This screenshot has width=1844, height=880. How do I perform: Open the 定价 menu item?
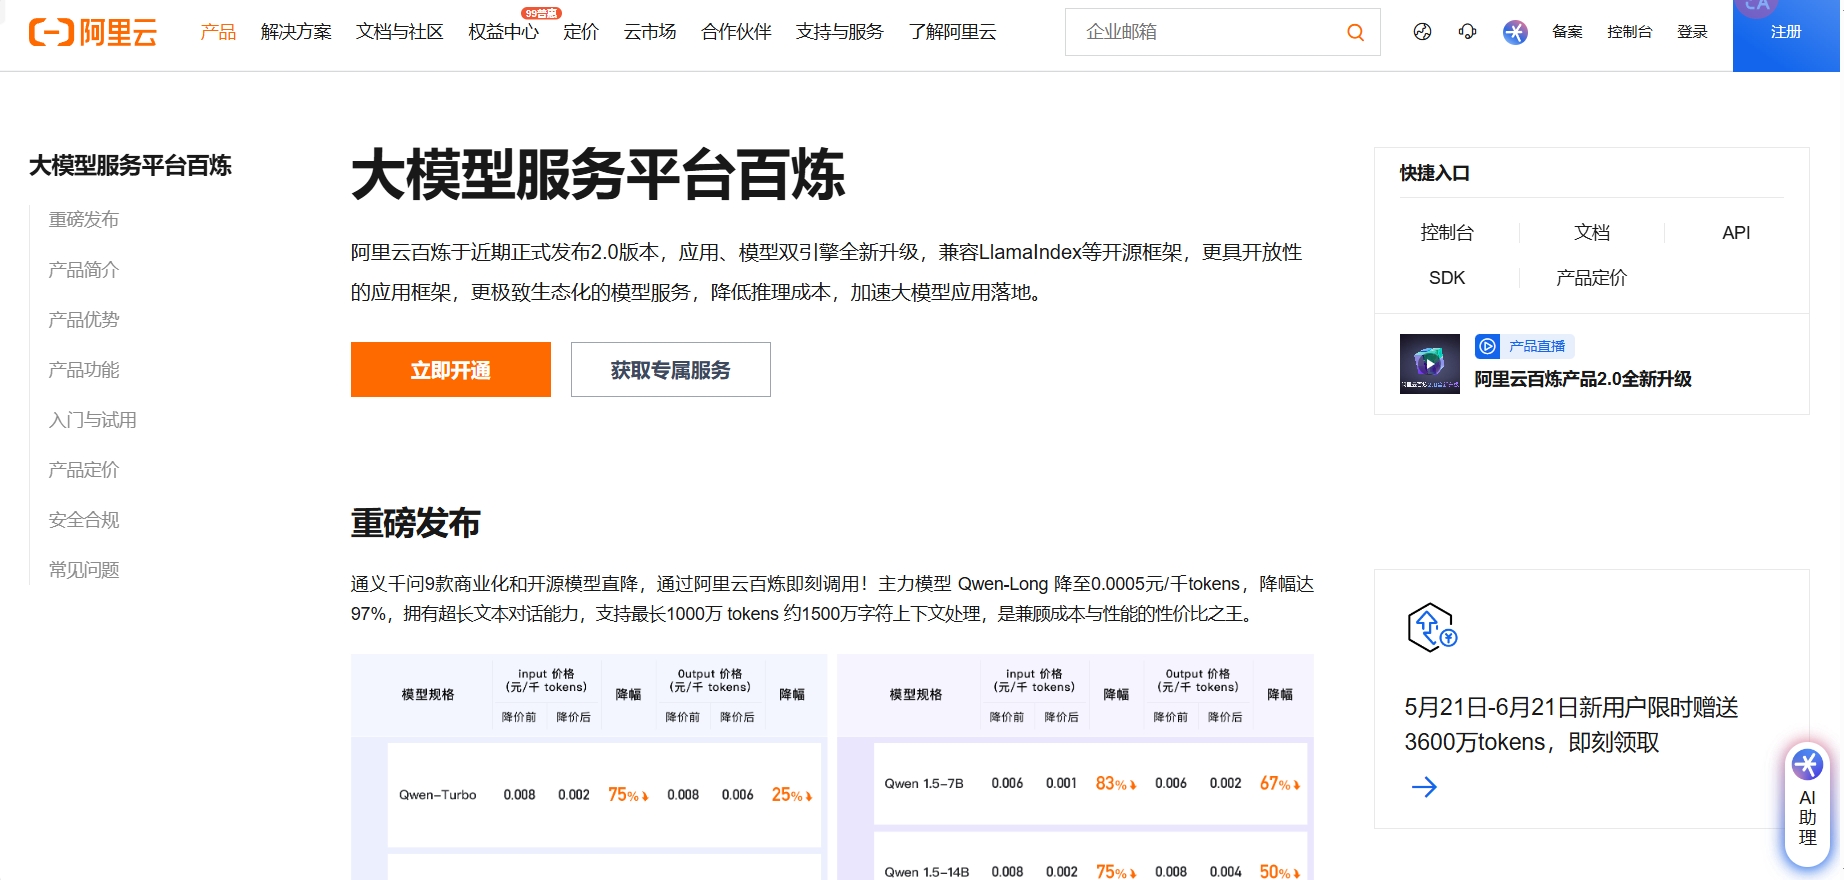coord(581,32)
